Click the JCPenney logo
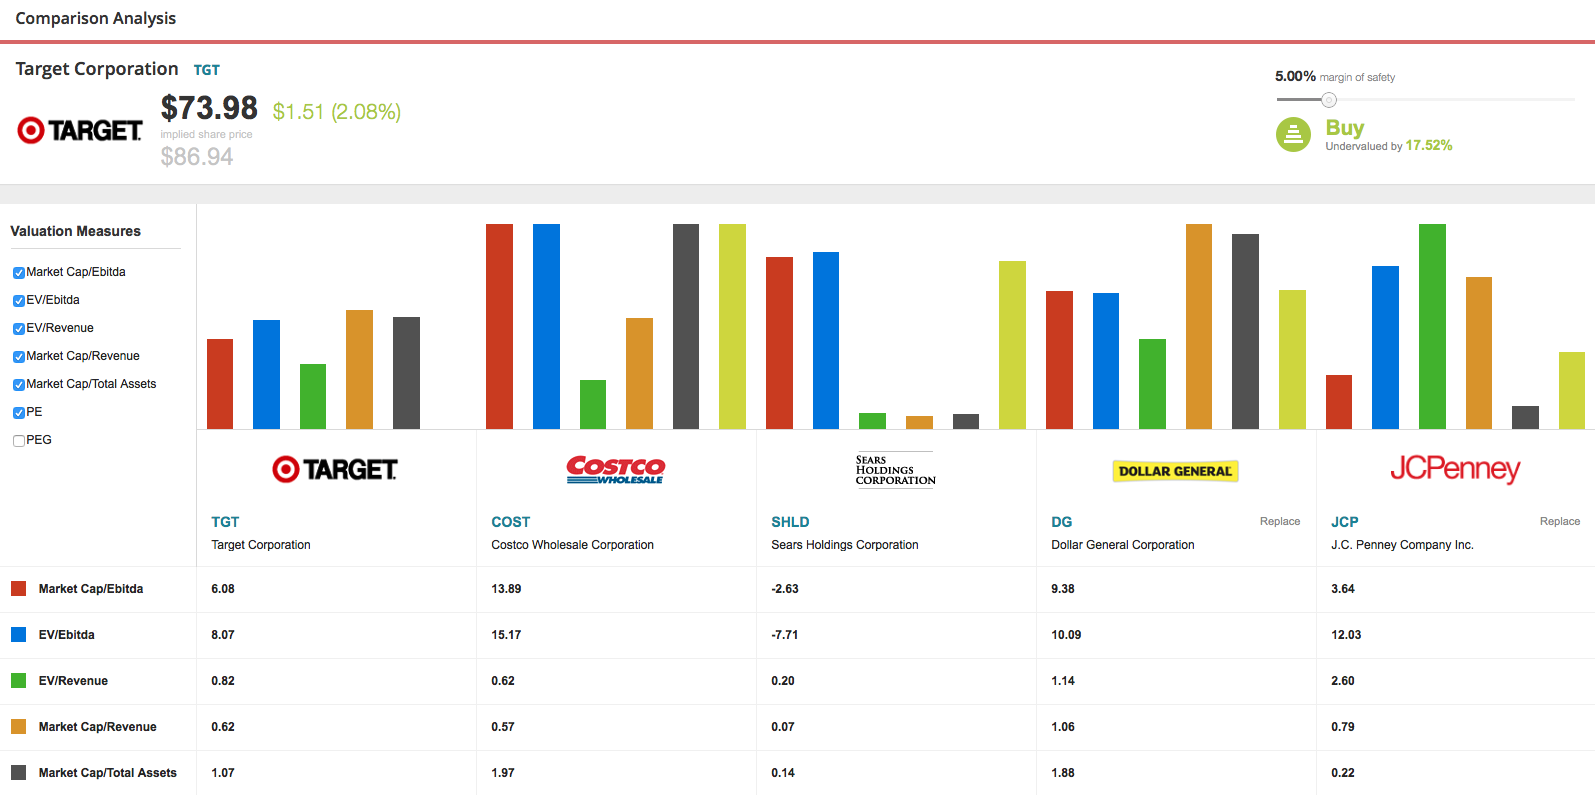The image size is (1595, 795). tap(1455, 469)
